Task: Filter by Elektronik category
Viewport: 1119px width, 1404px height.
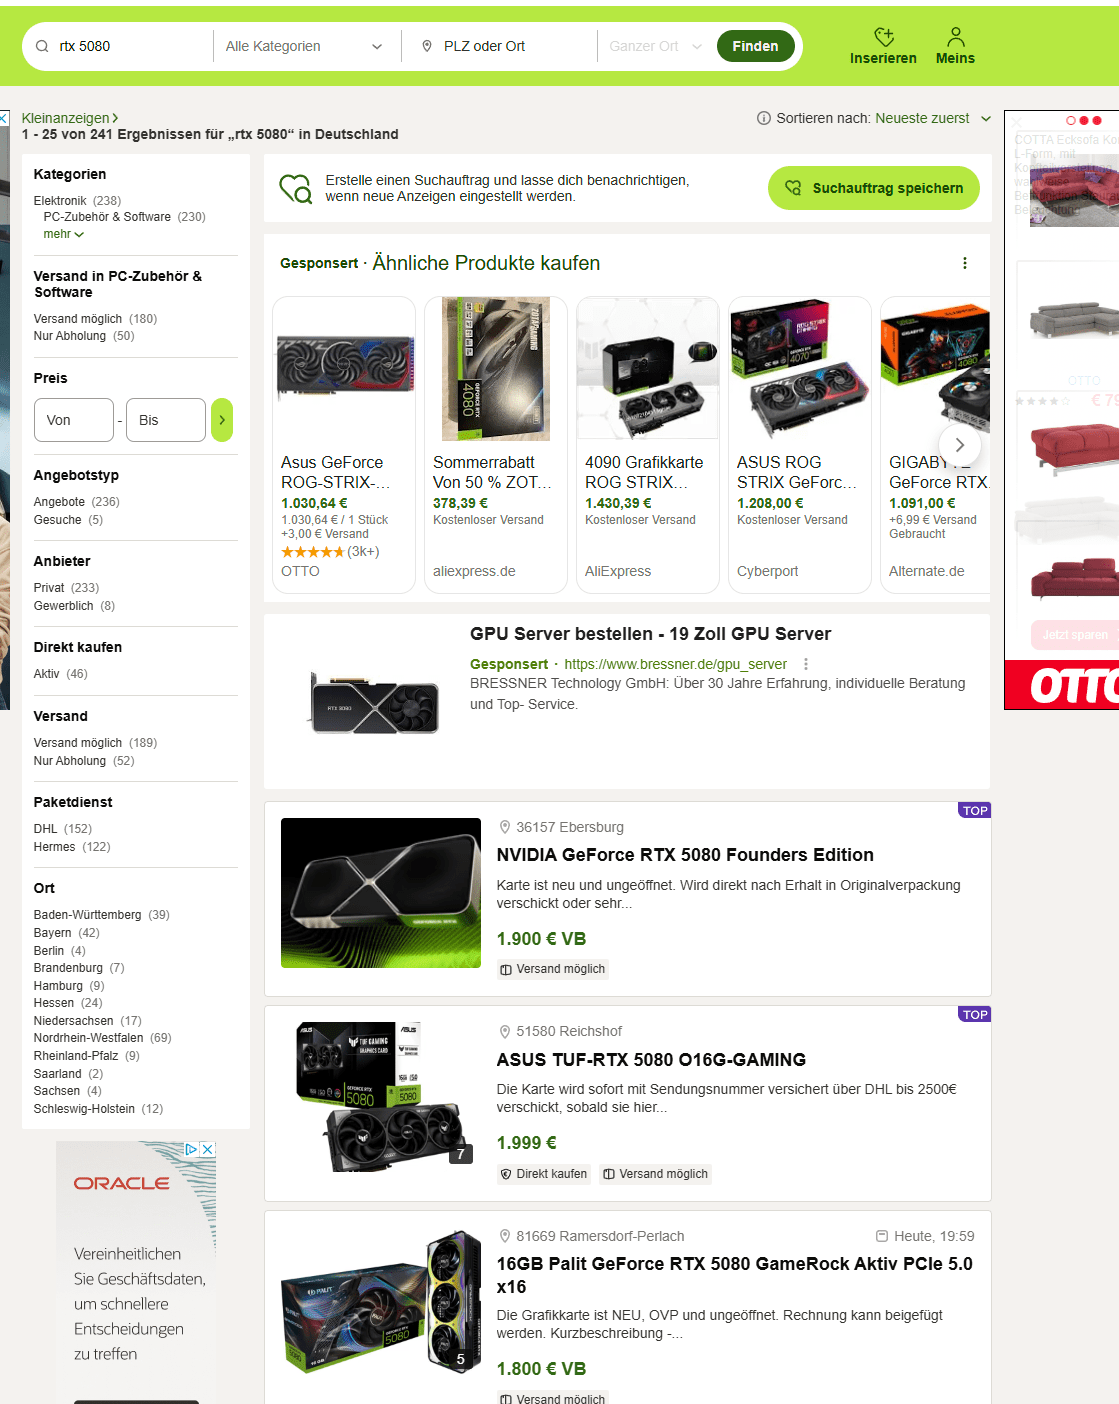Action: [60, 201]
